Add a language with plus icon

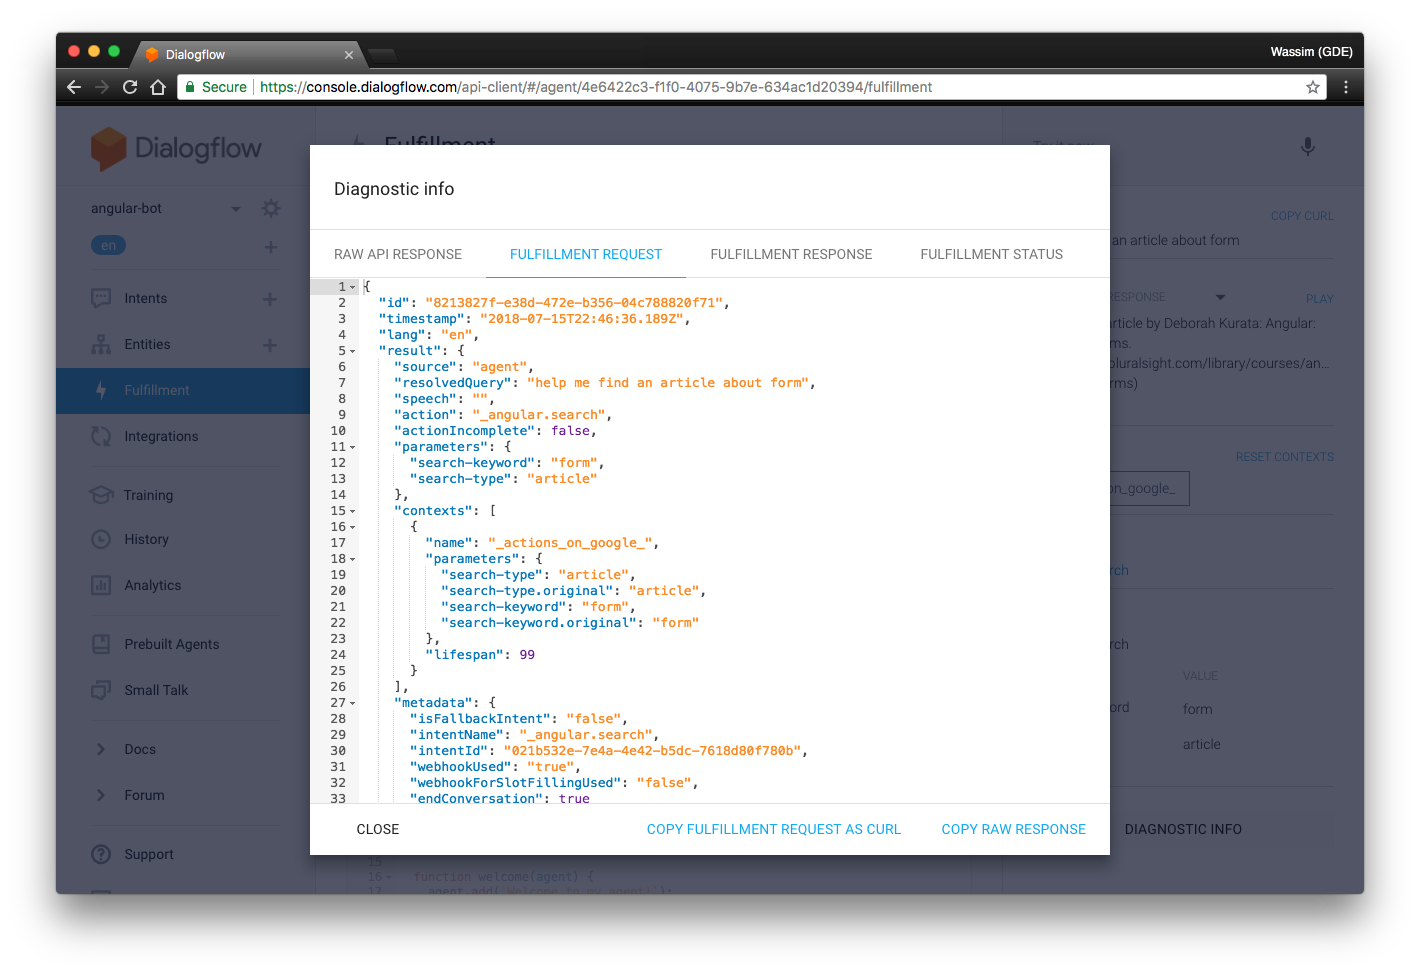pos(271,246)
